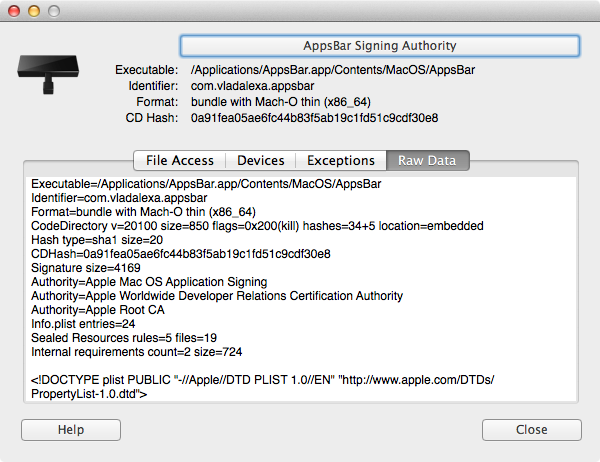Click the CD Hash value in the summary

pos(314,117)
